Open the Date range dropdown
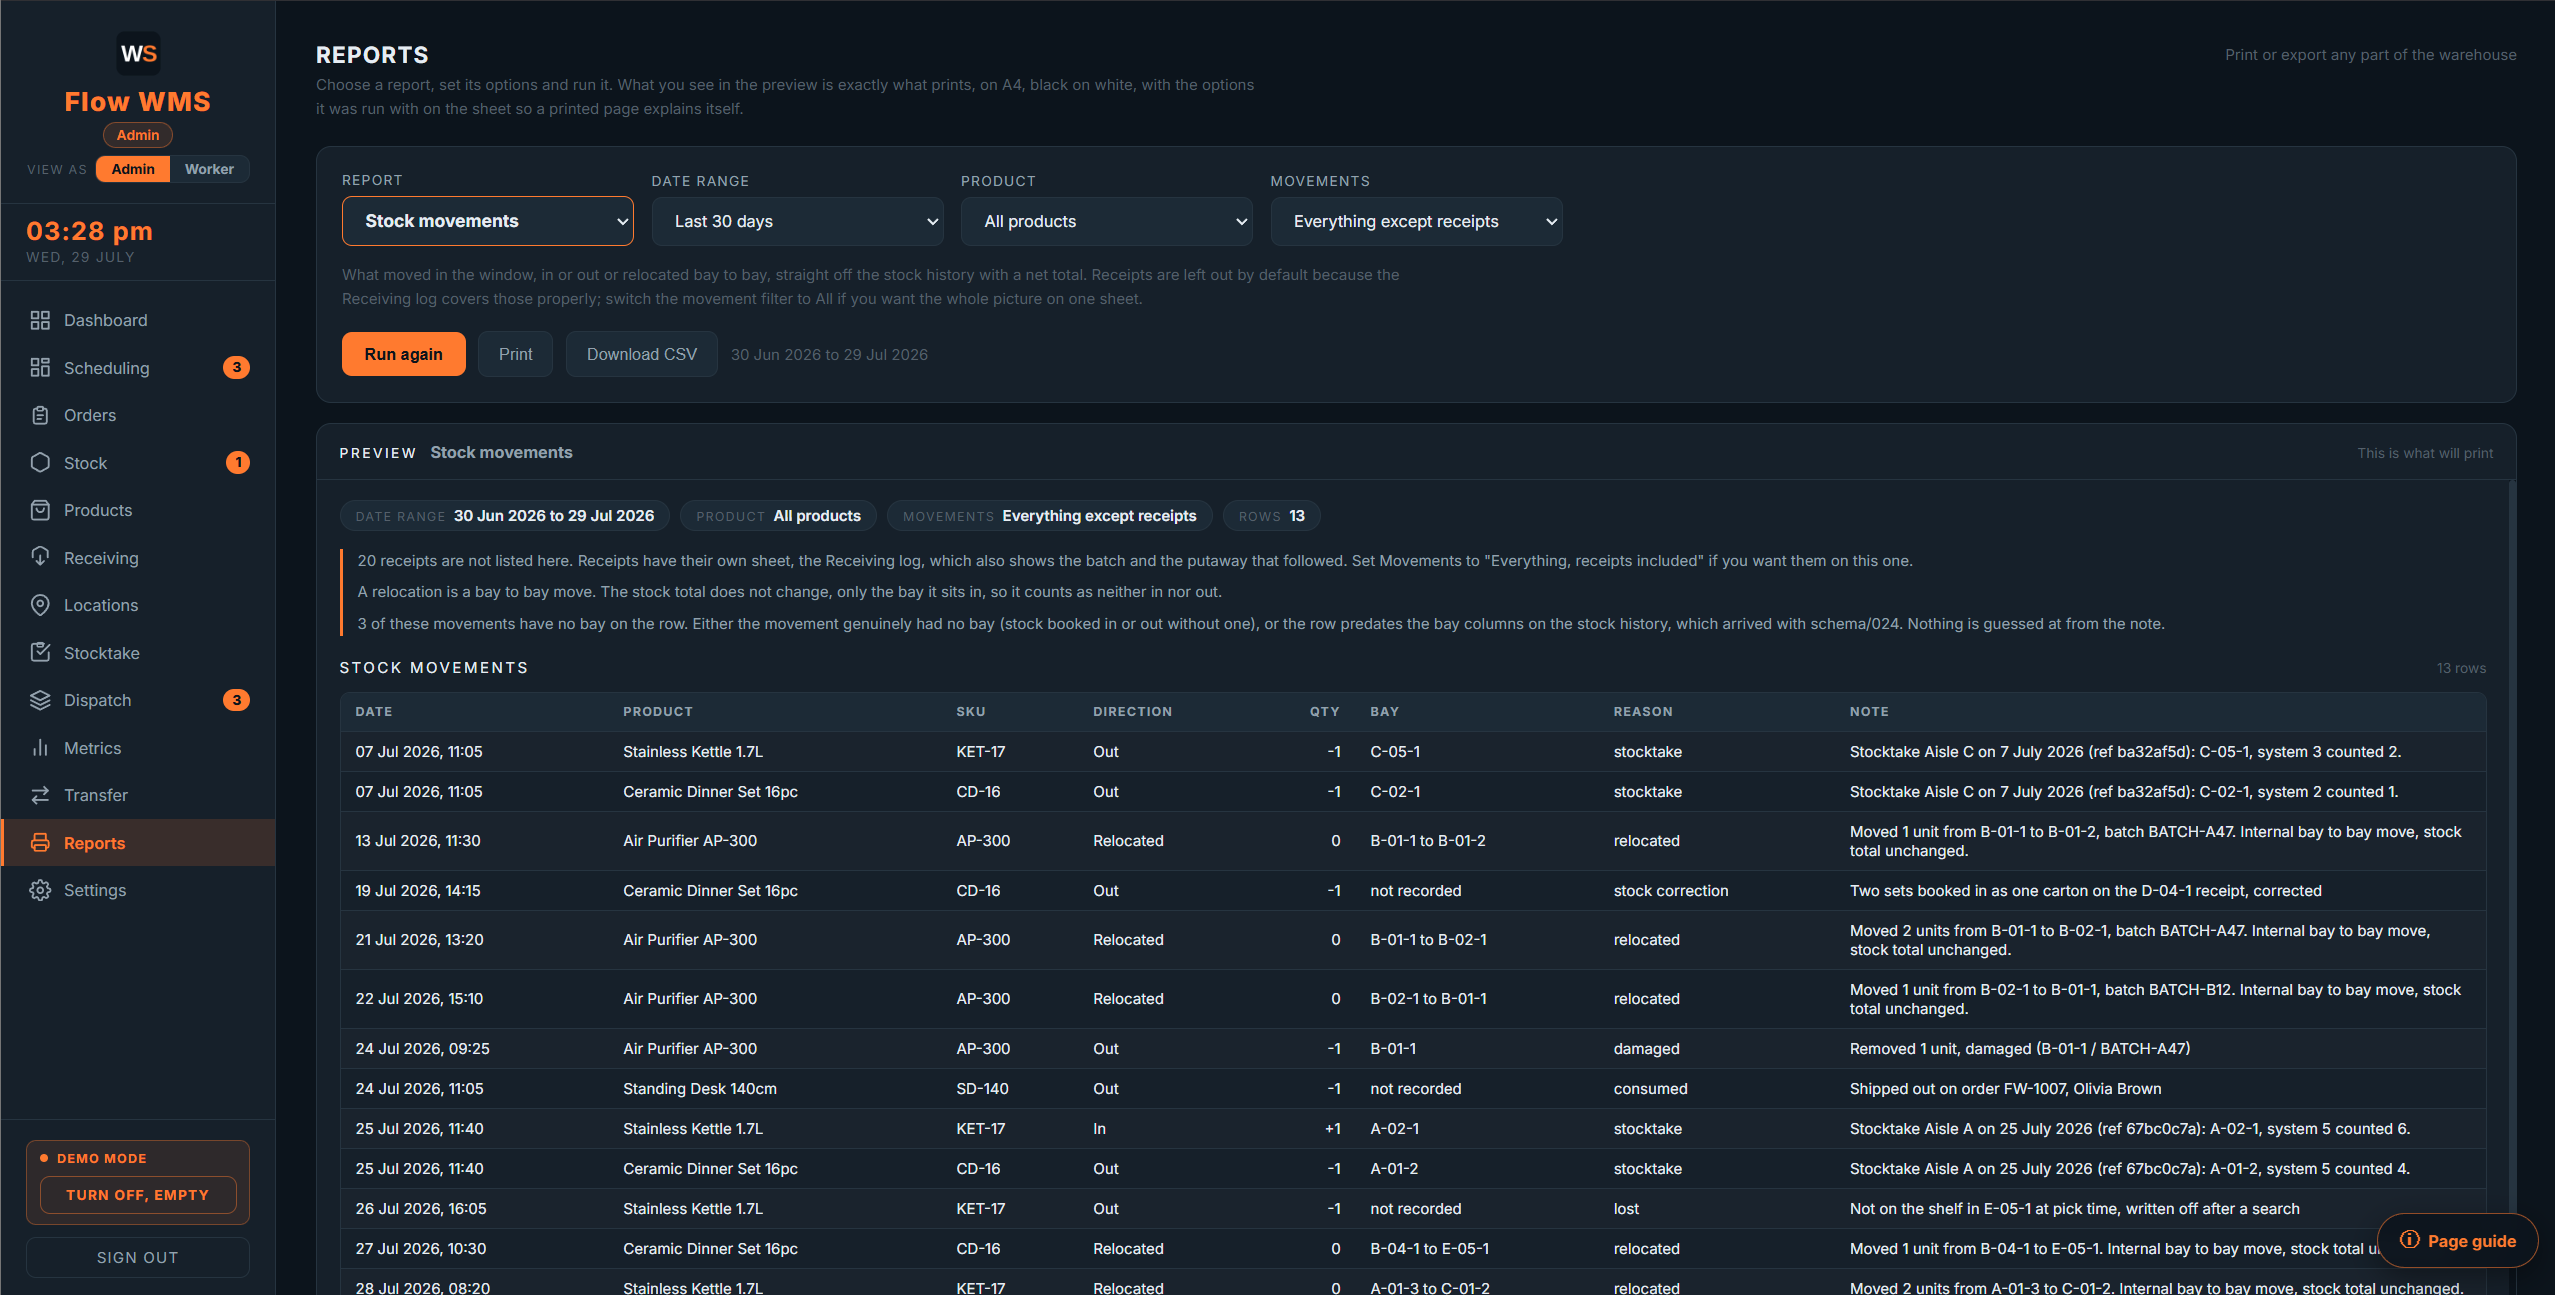The image size is (2555, 1295). click(x=798, y=221)
